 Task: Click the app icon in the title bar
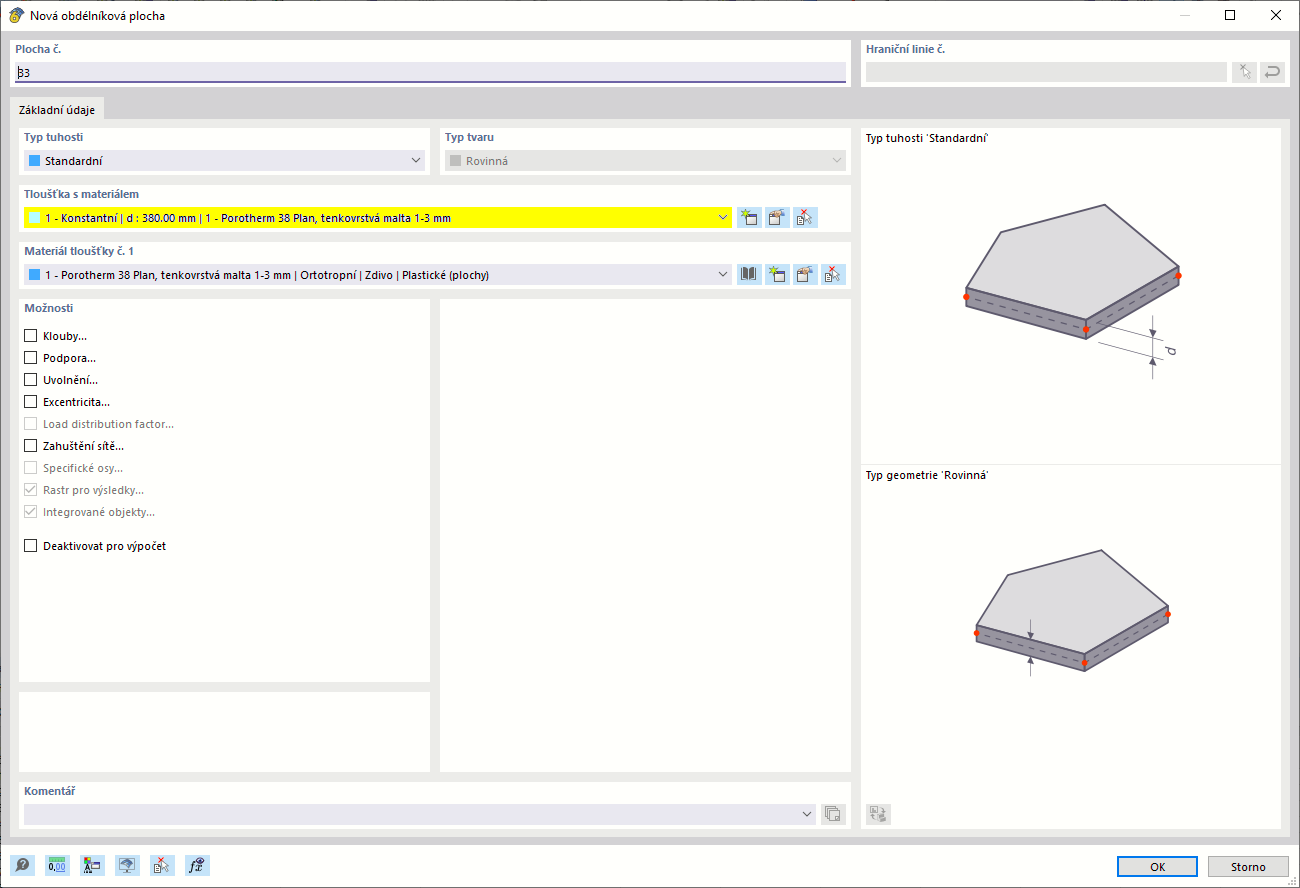pyautogui.click(x=16, y=15)
